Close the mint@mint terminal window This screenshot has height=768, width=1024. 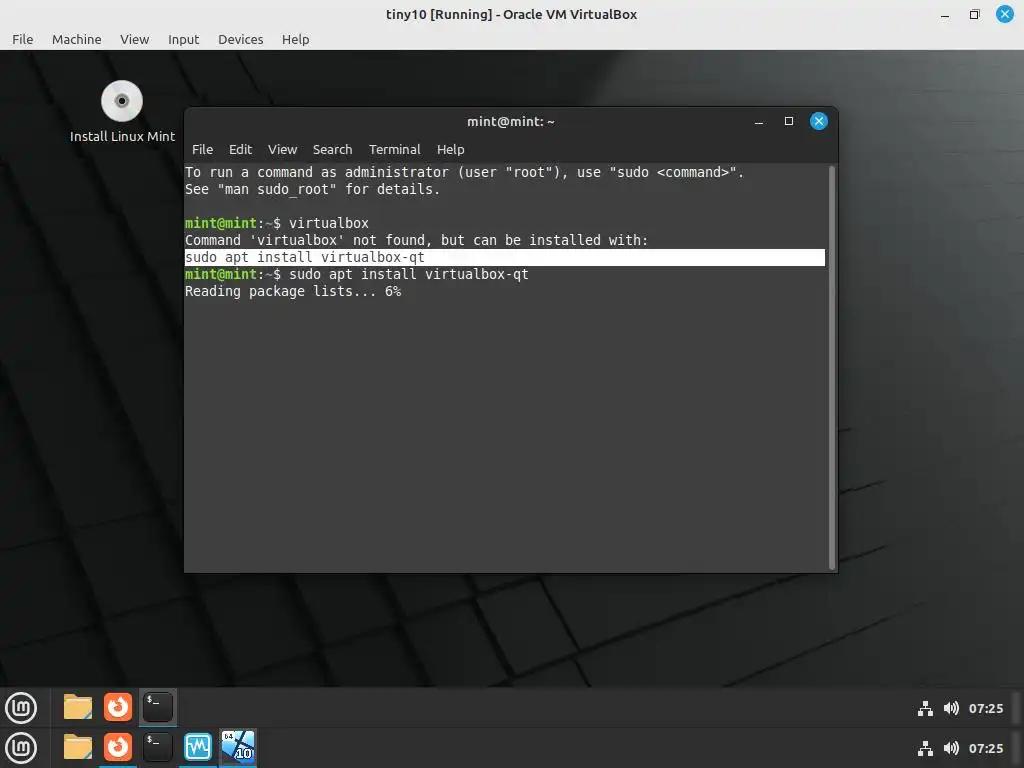[818, 121]
